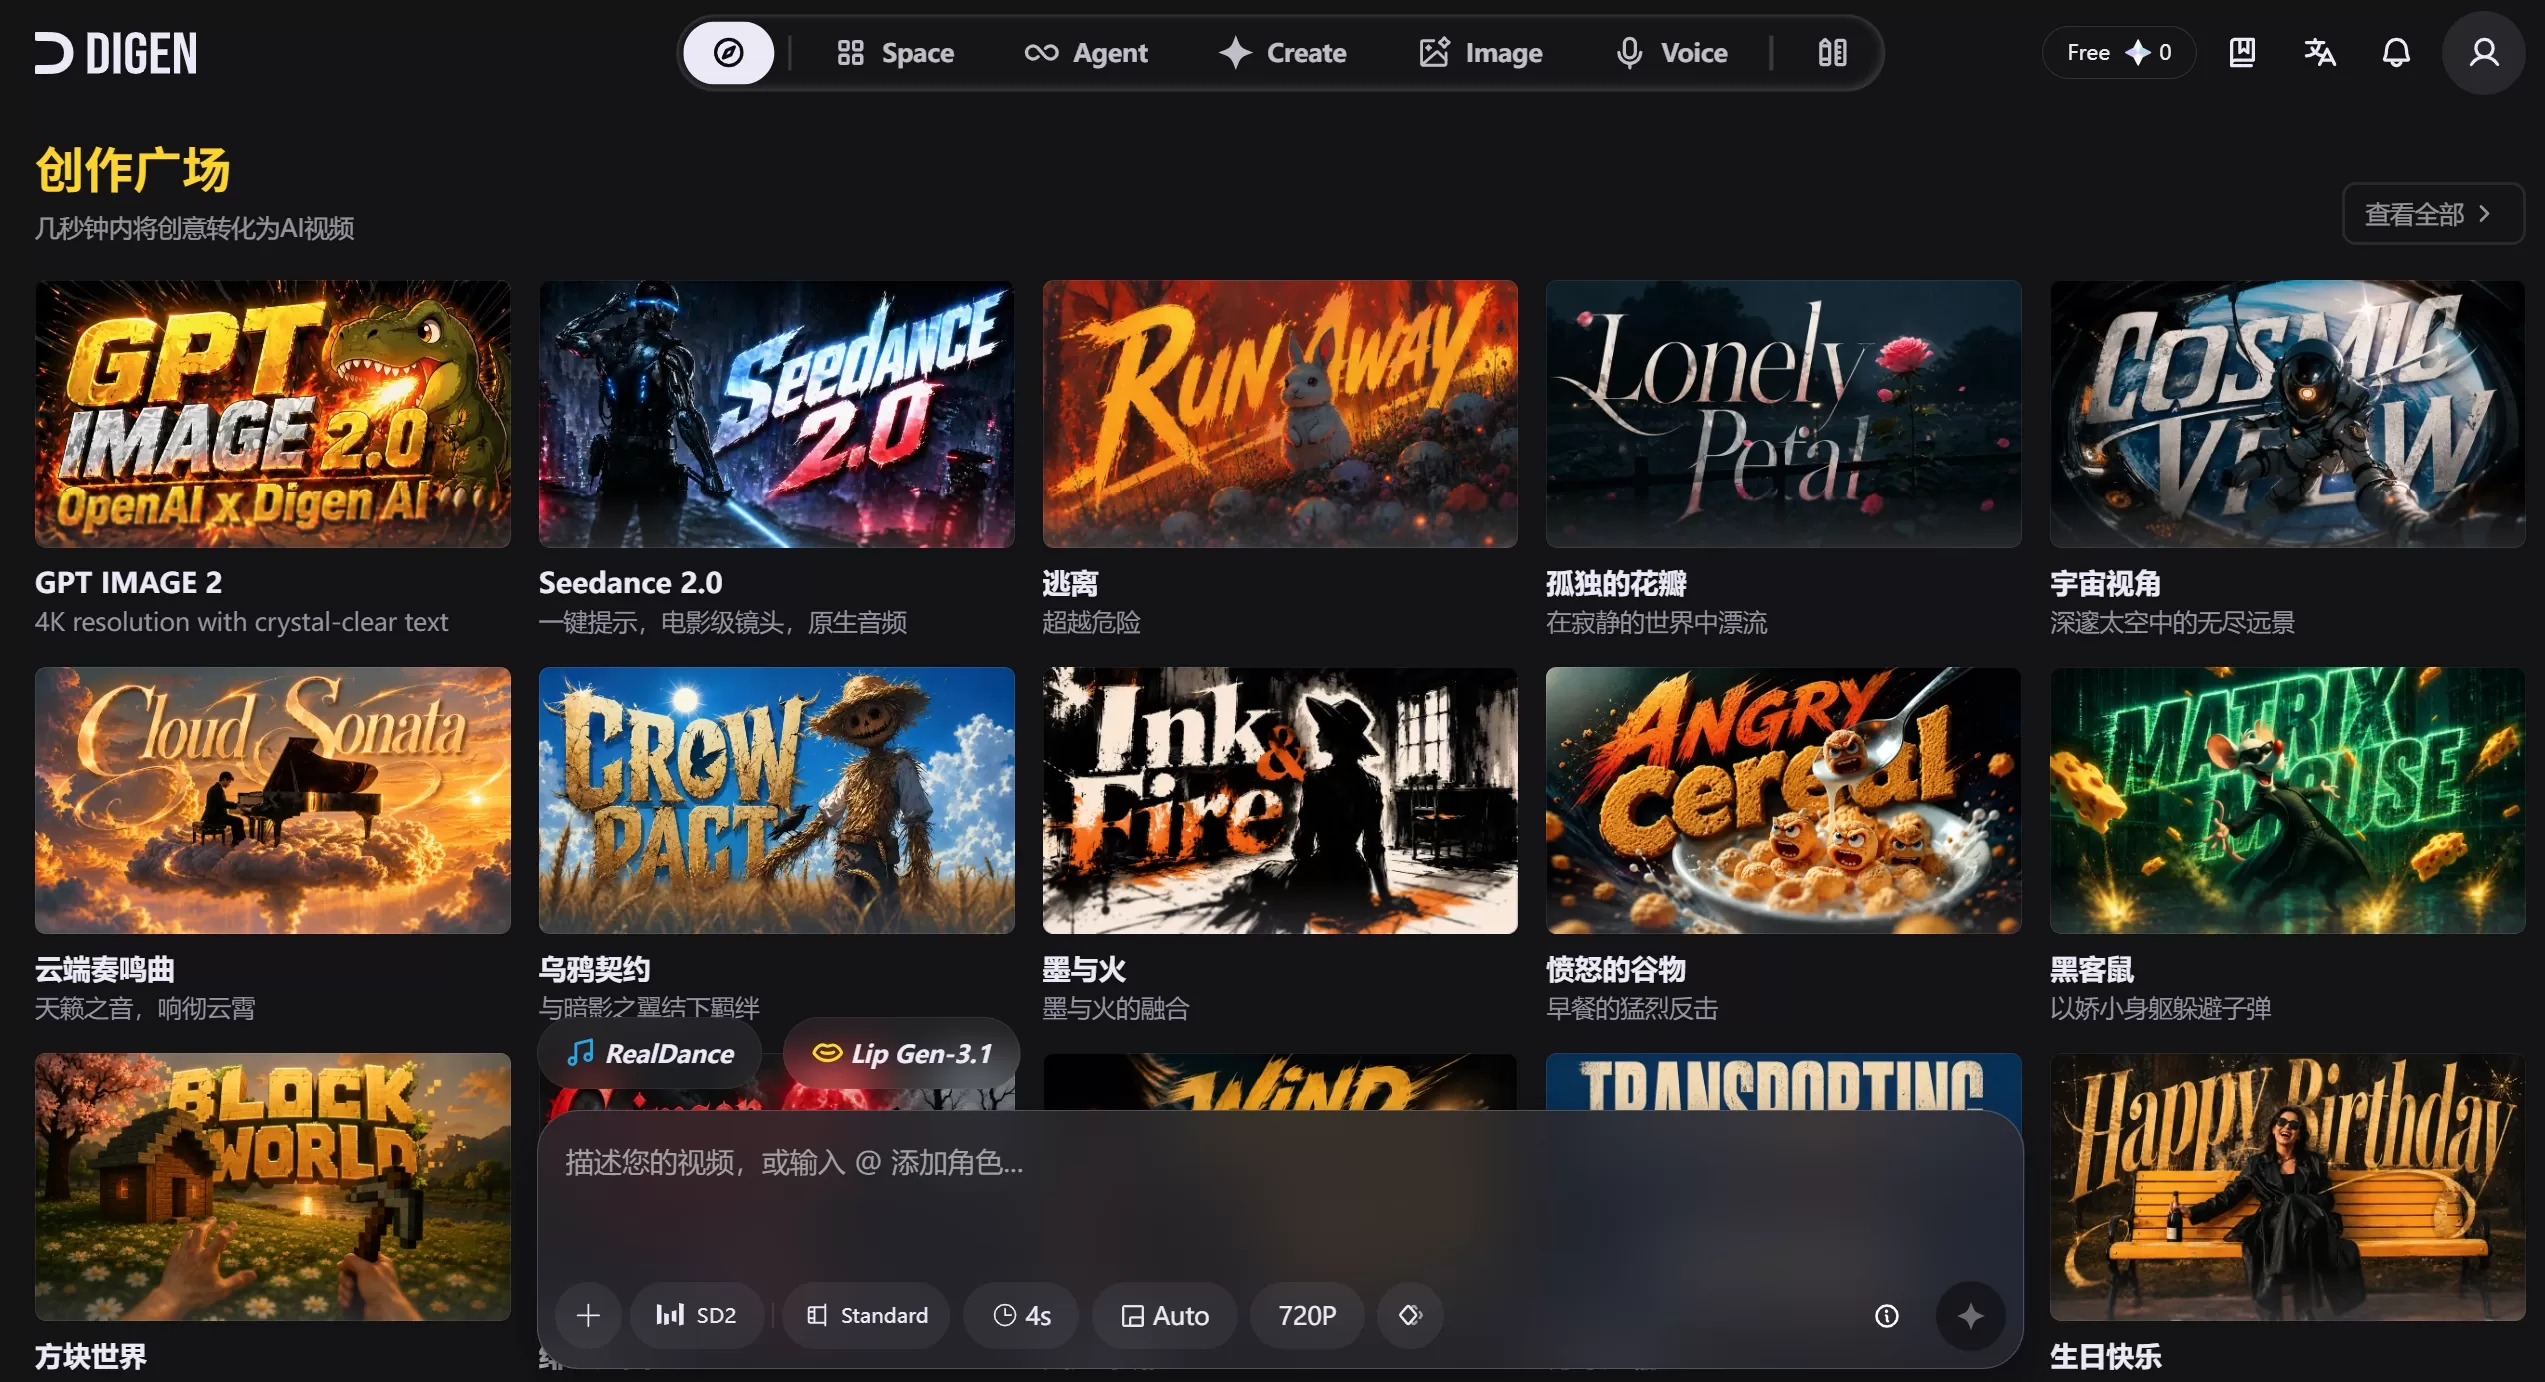Open the GPT IMAGE 2 thumbnail
This screenshot has width=2545, height=1382.
[272, 414]
